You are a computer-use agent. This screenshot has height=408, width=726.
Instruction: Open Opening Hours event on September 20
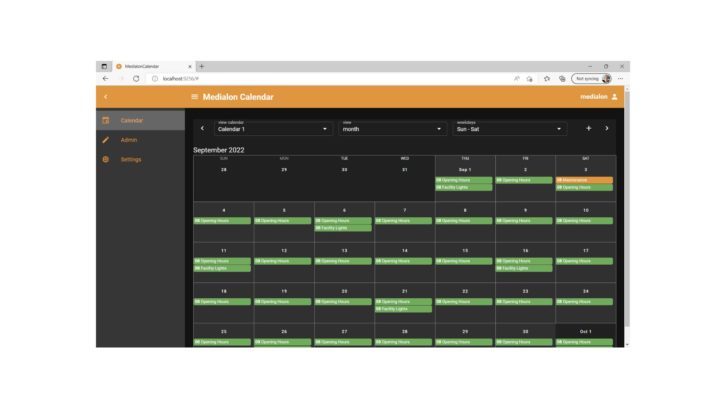(343, 301)
